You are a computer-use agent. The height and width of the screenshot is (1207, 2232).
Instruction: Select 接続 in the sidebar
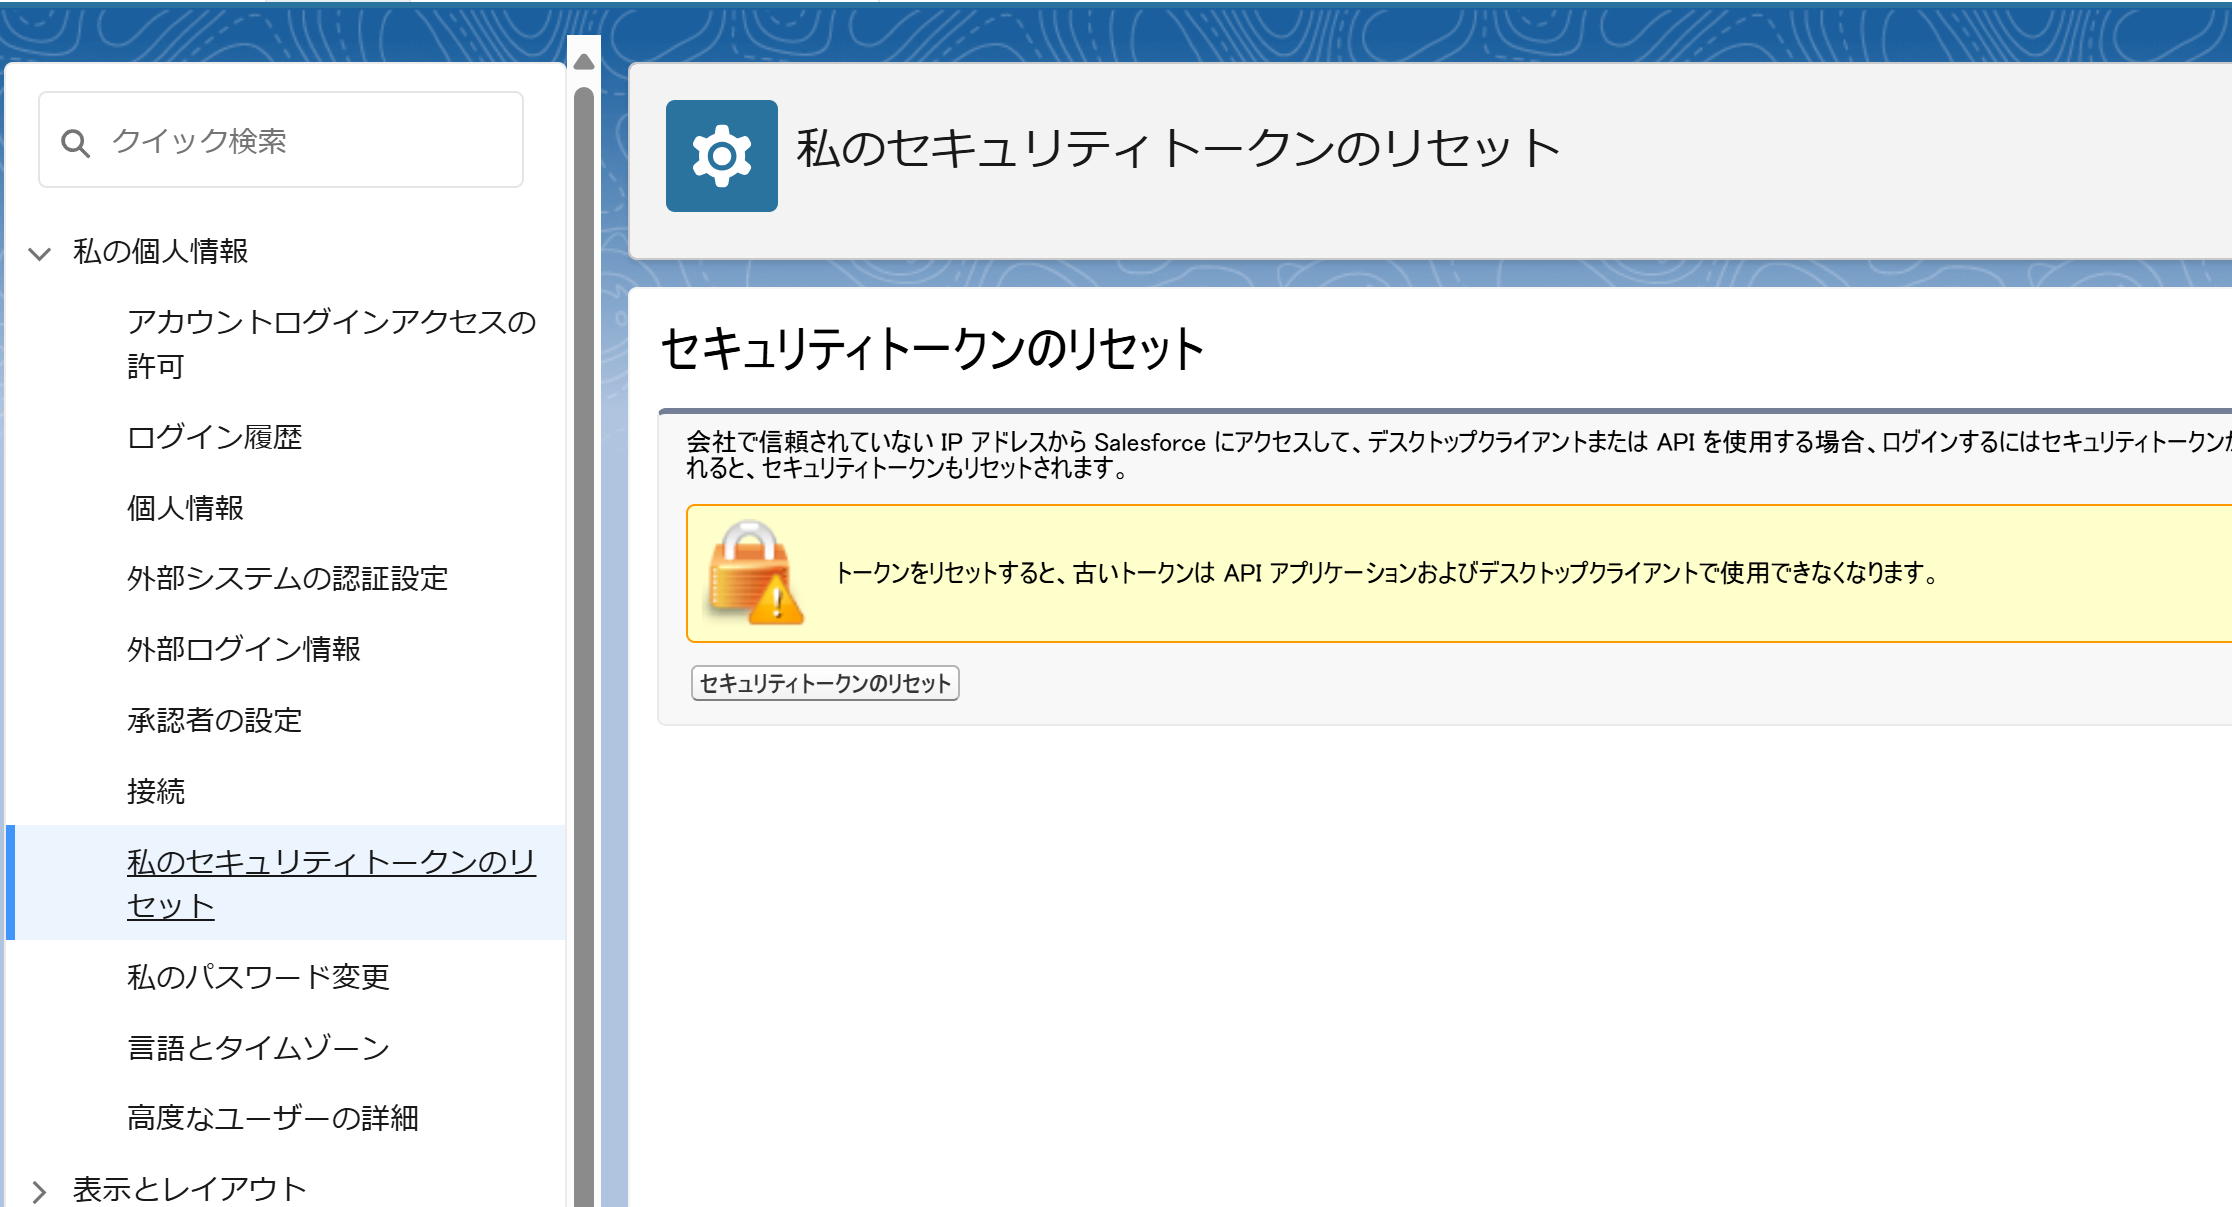click(156, 791)
